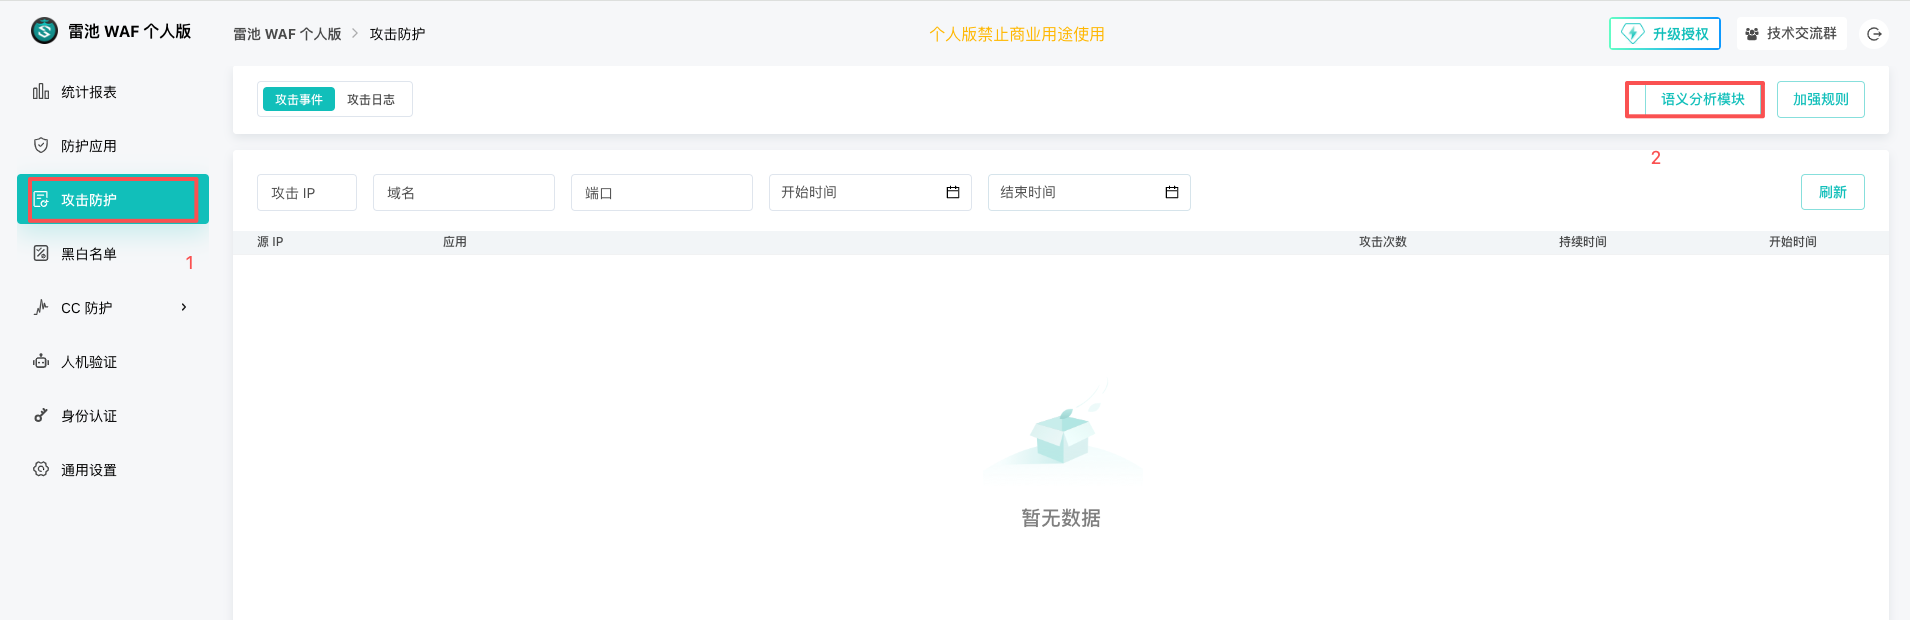Select 攻击防护 in the sidebar
1910x620 pixels.
[112, 200]
